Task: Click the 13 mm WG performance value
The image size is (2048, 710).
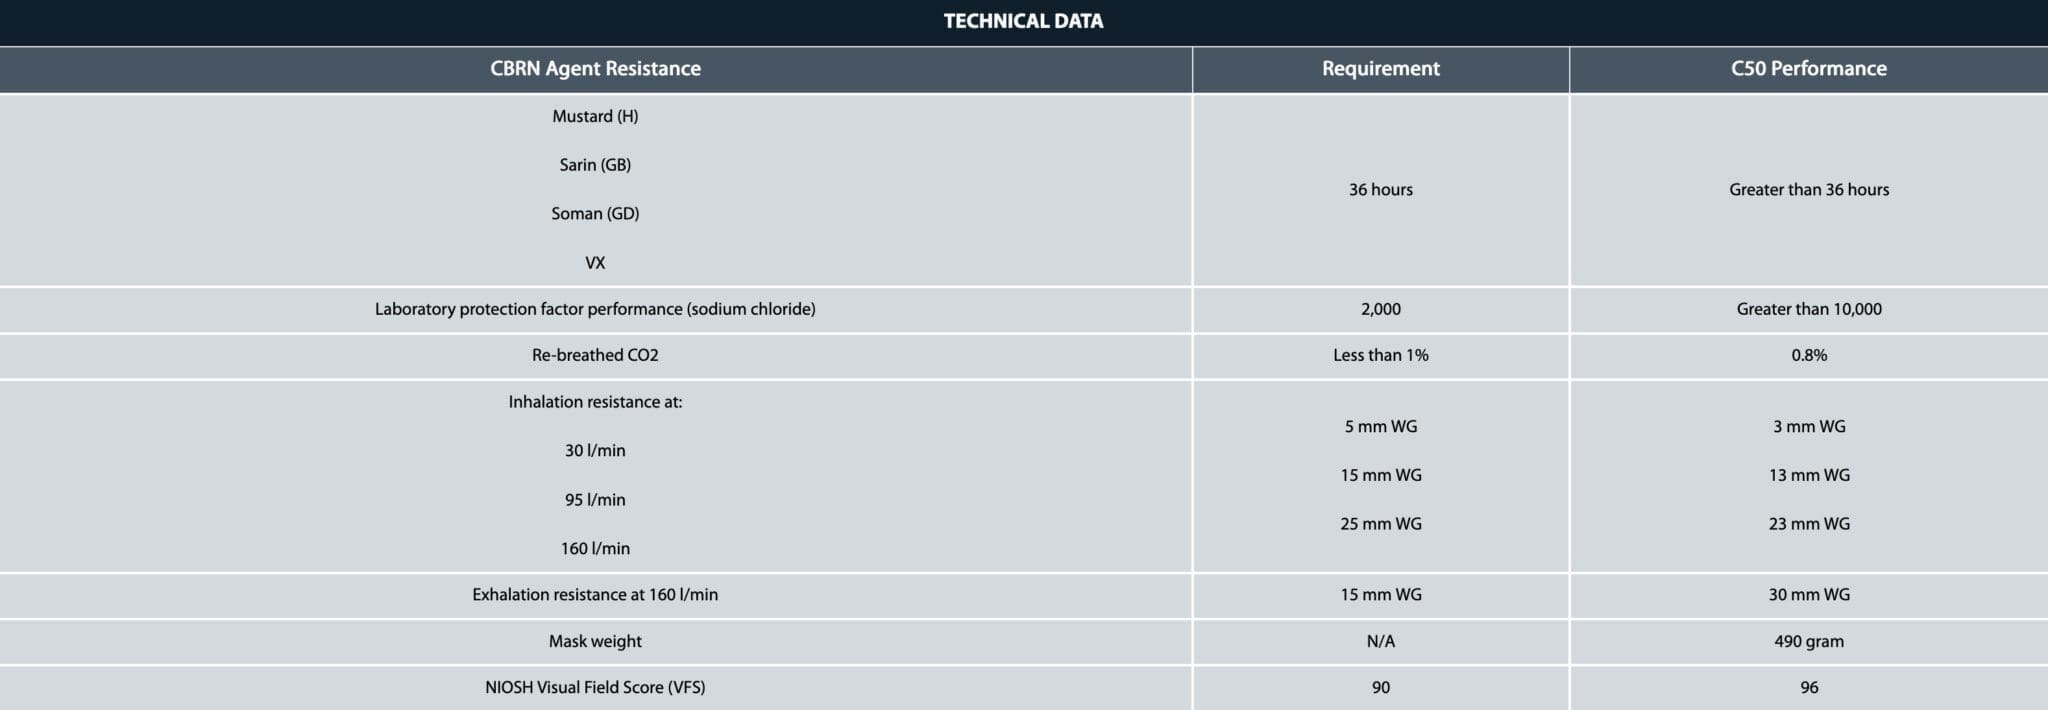Action: click(1808, 475)
